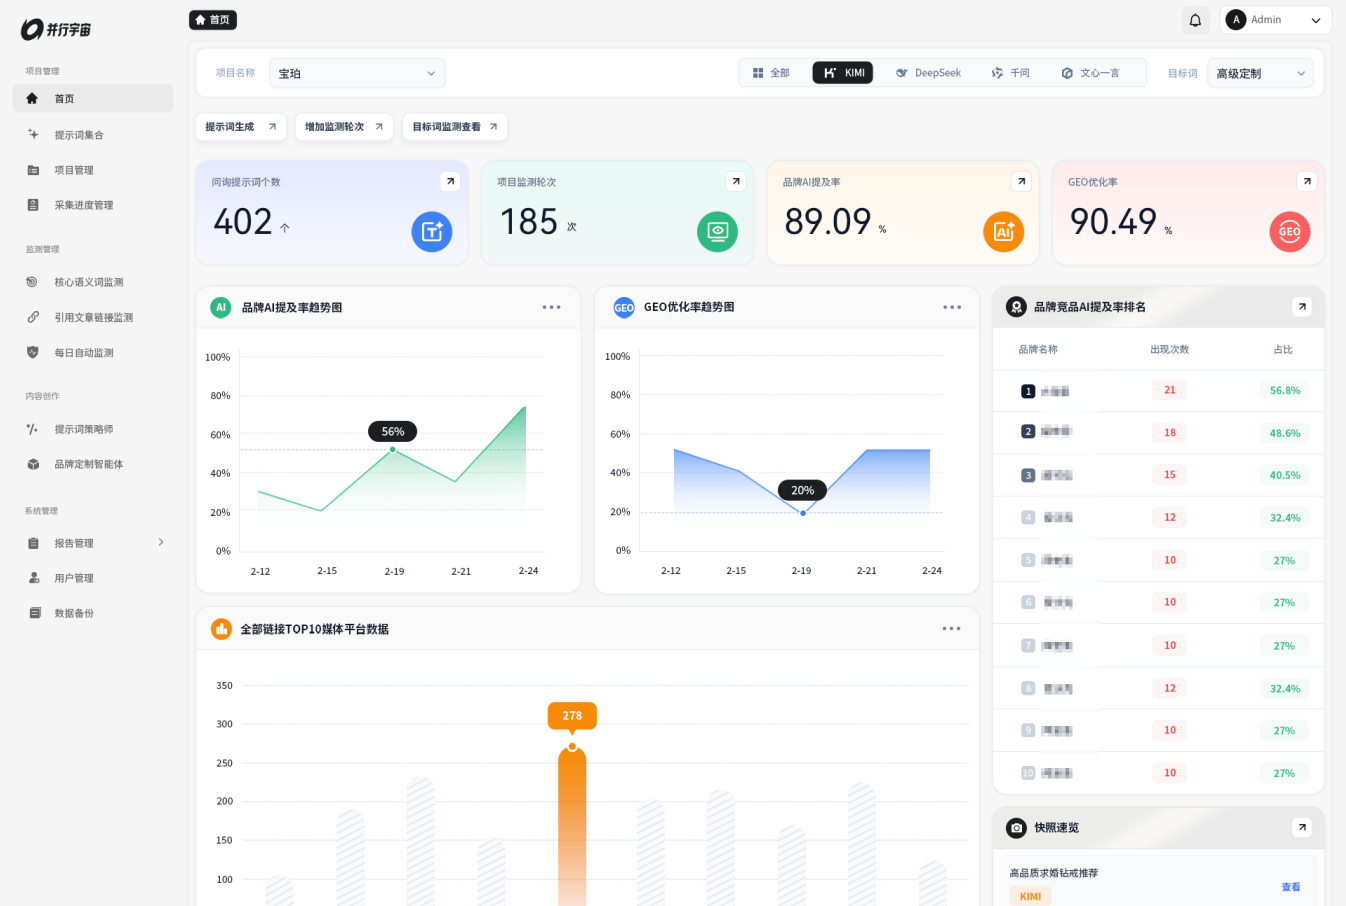Open the notification bell
Screen dimensions: 1346x906
[1195, 20]
